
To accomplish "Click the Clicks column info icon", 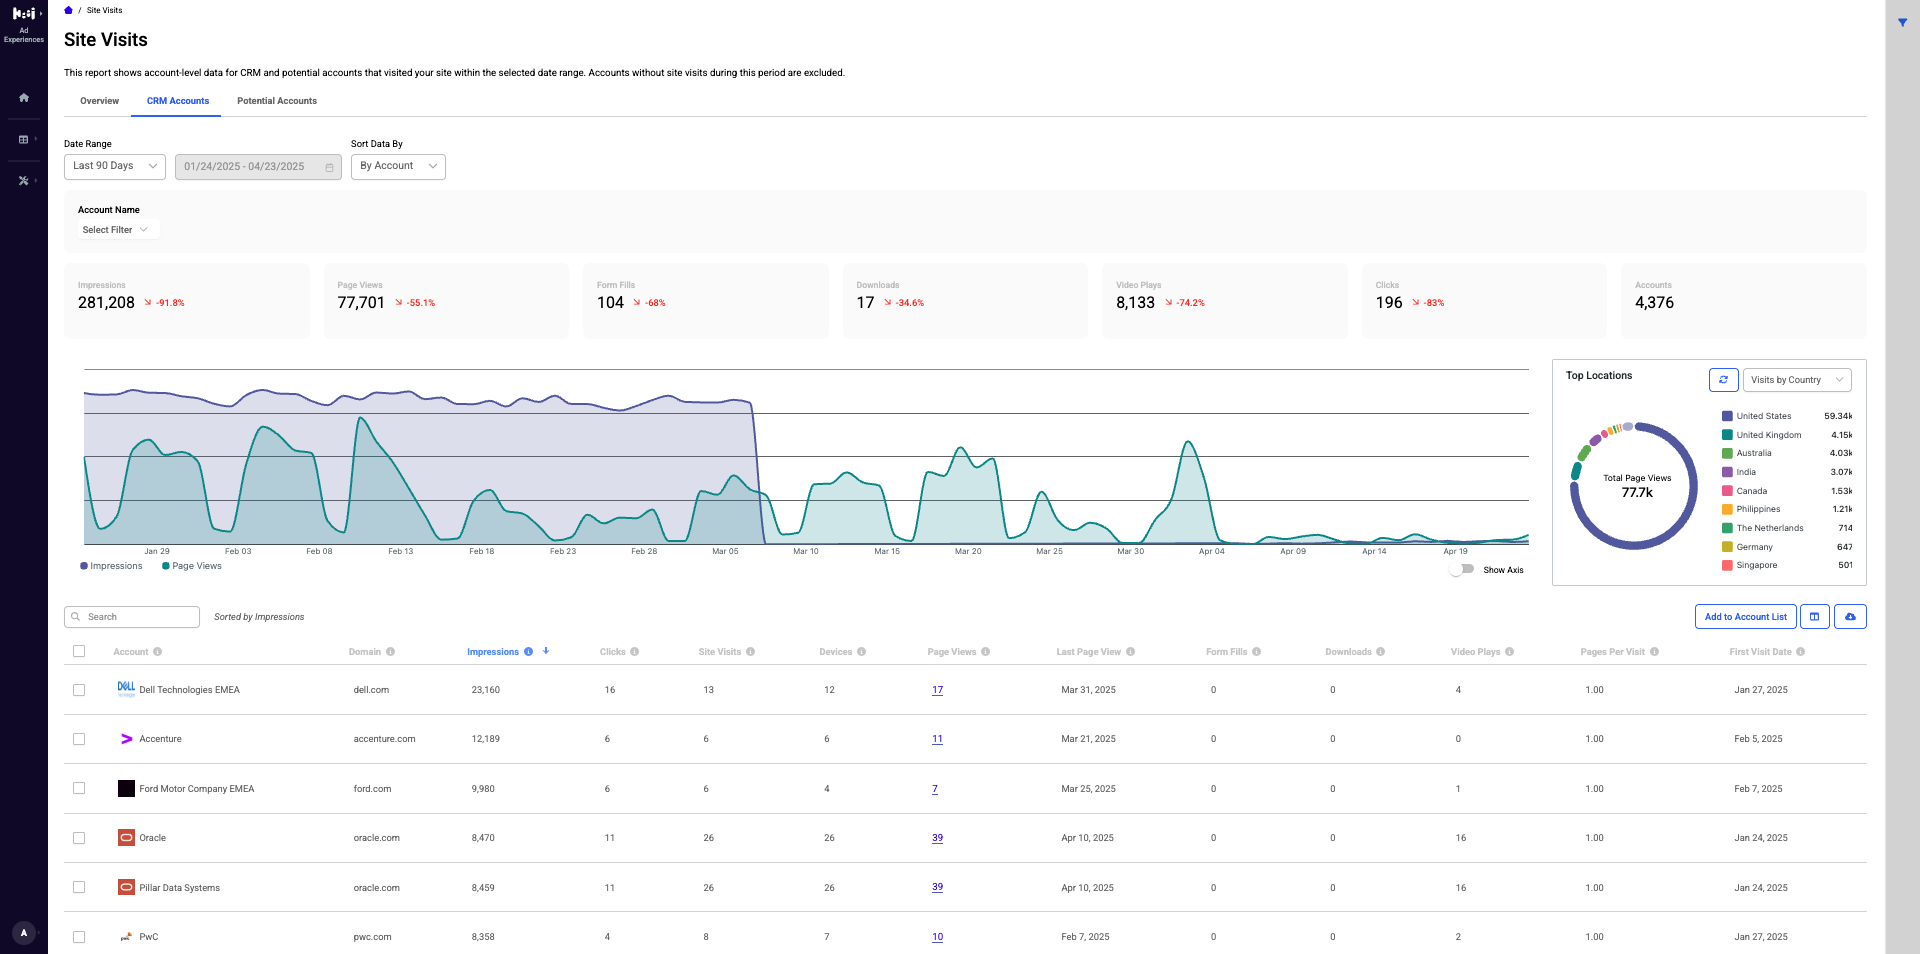I will coord(634,652).
